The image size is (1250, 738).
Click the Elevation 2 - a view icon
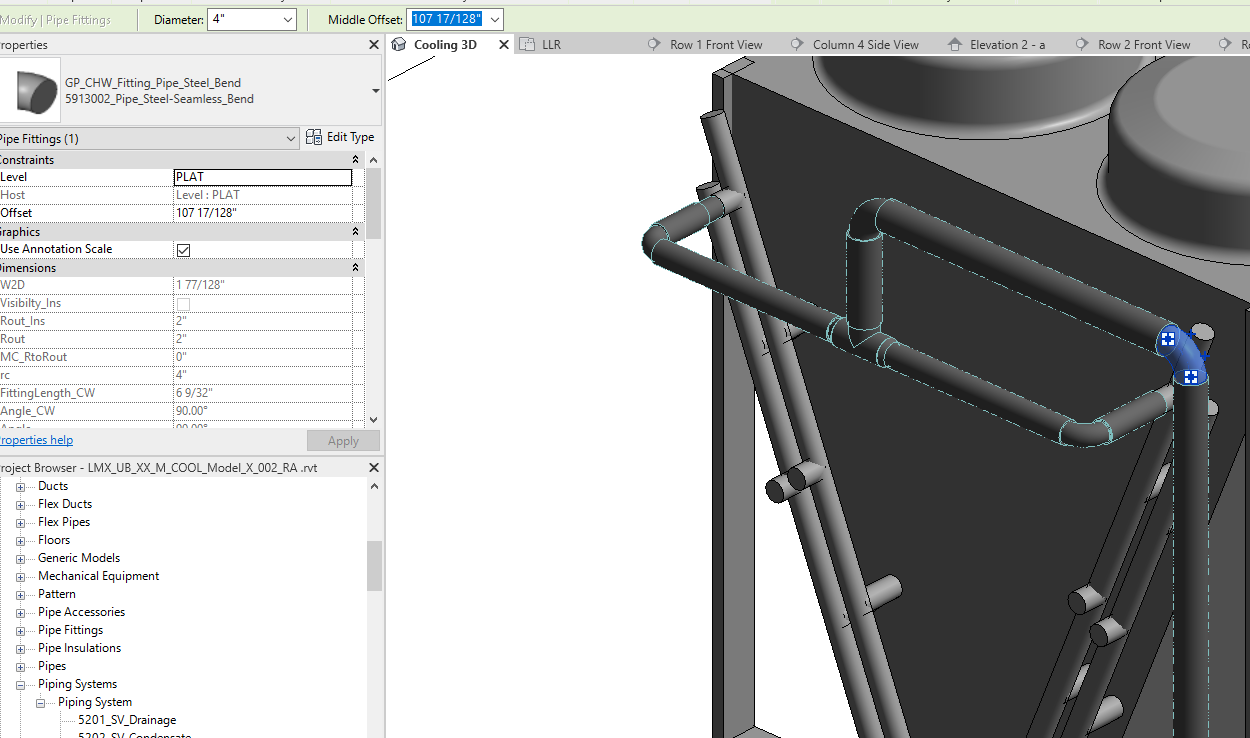click(x=955, y=44)
